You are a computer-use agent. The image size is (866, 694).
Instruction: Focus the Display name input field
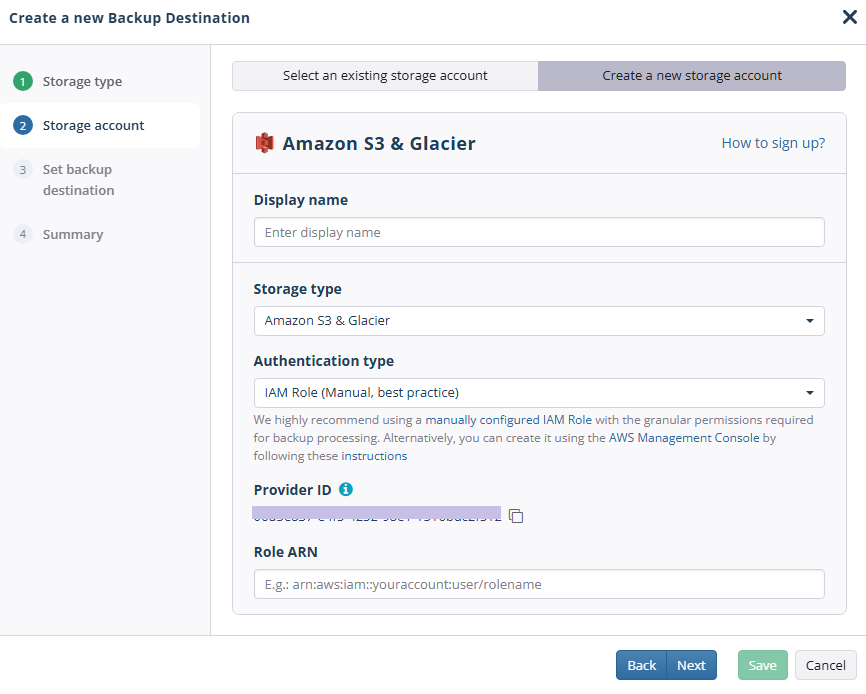pyautogui.click(x=539, y=232)
